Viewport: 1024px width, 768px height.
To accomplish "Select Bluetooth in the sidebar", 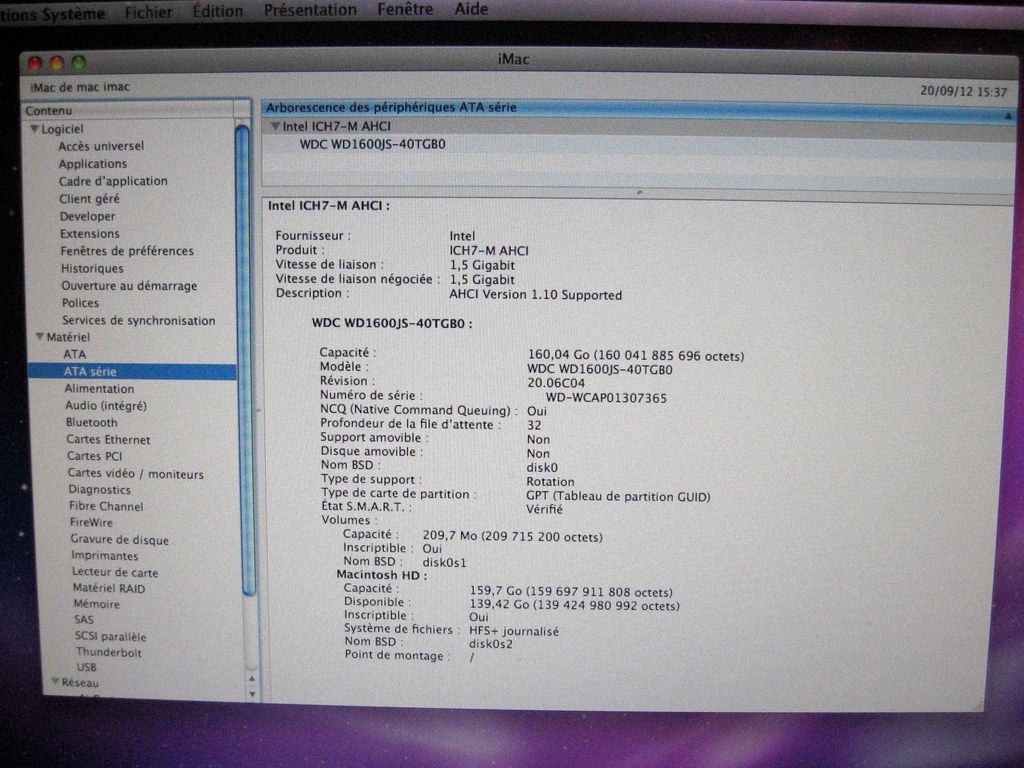I will [x=91, y=423].
